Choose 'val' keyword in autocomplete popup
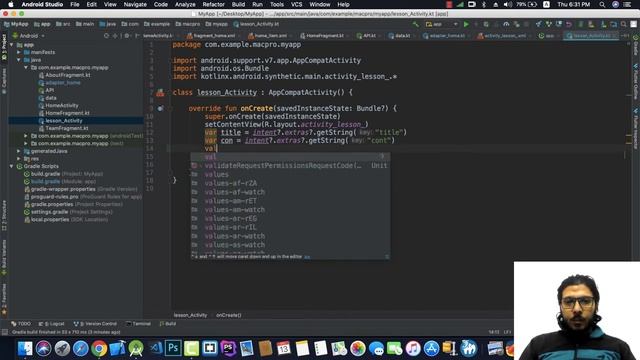The image size is (640, 360). (x=290, y=157)
